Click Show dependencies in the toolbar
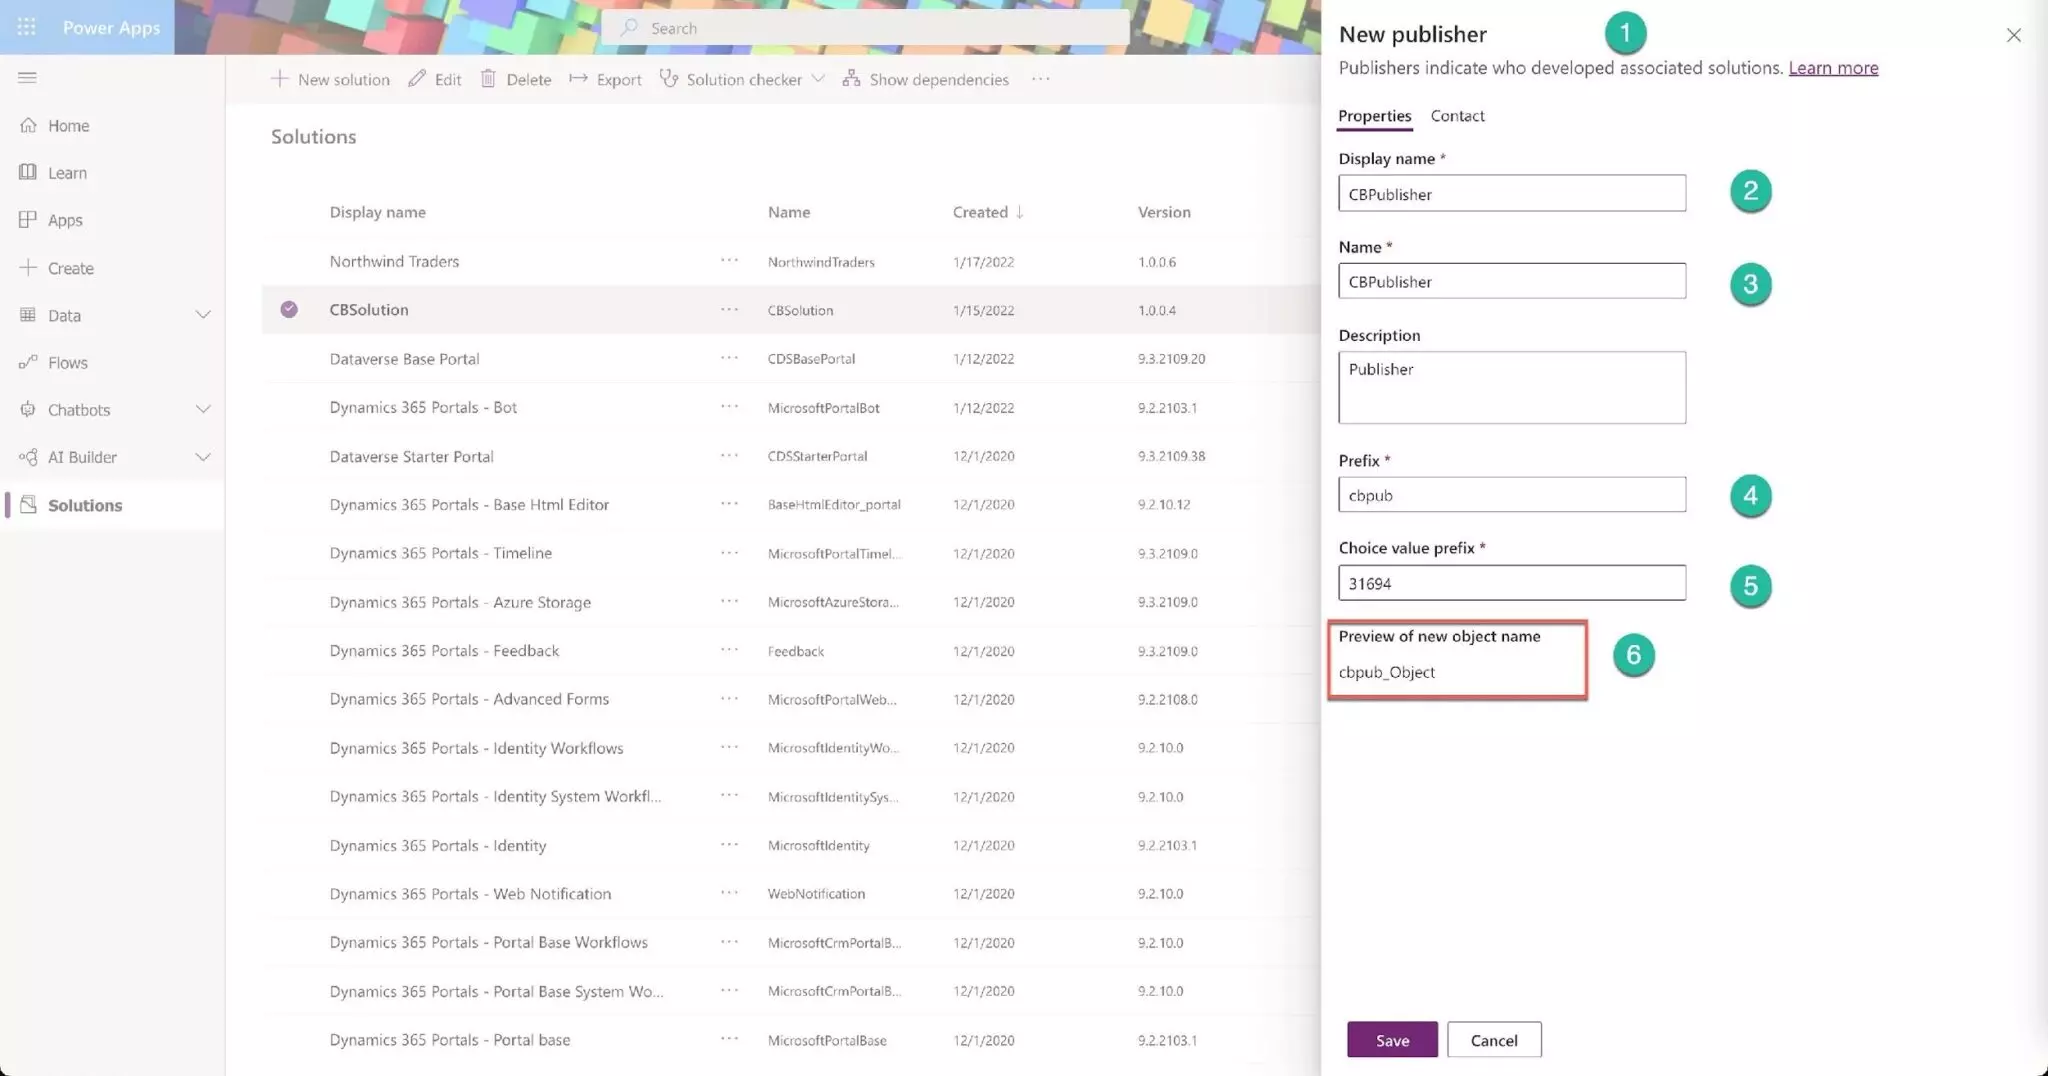Viewport: 2048px width, 1076px height. pyautogui.click(x=925, y=79)
